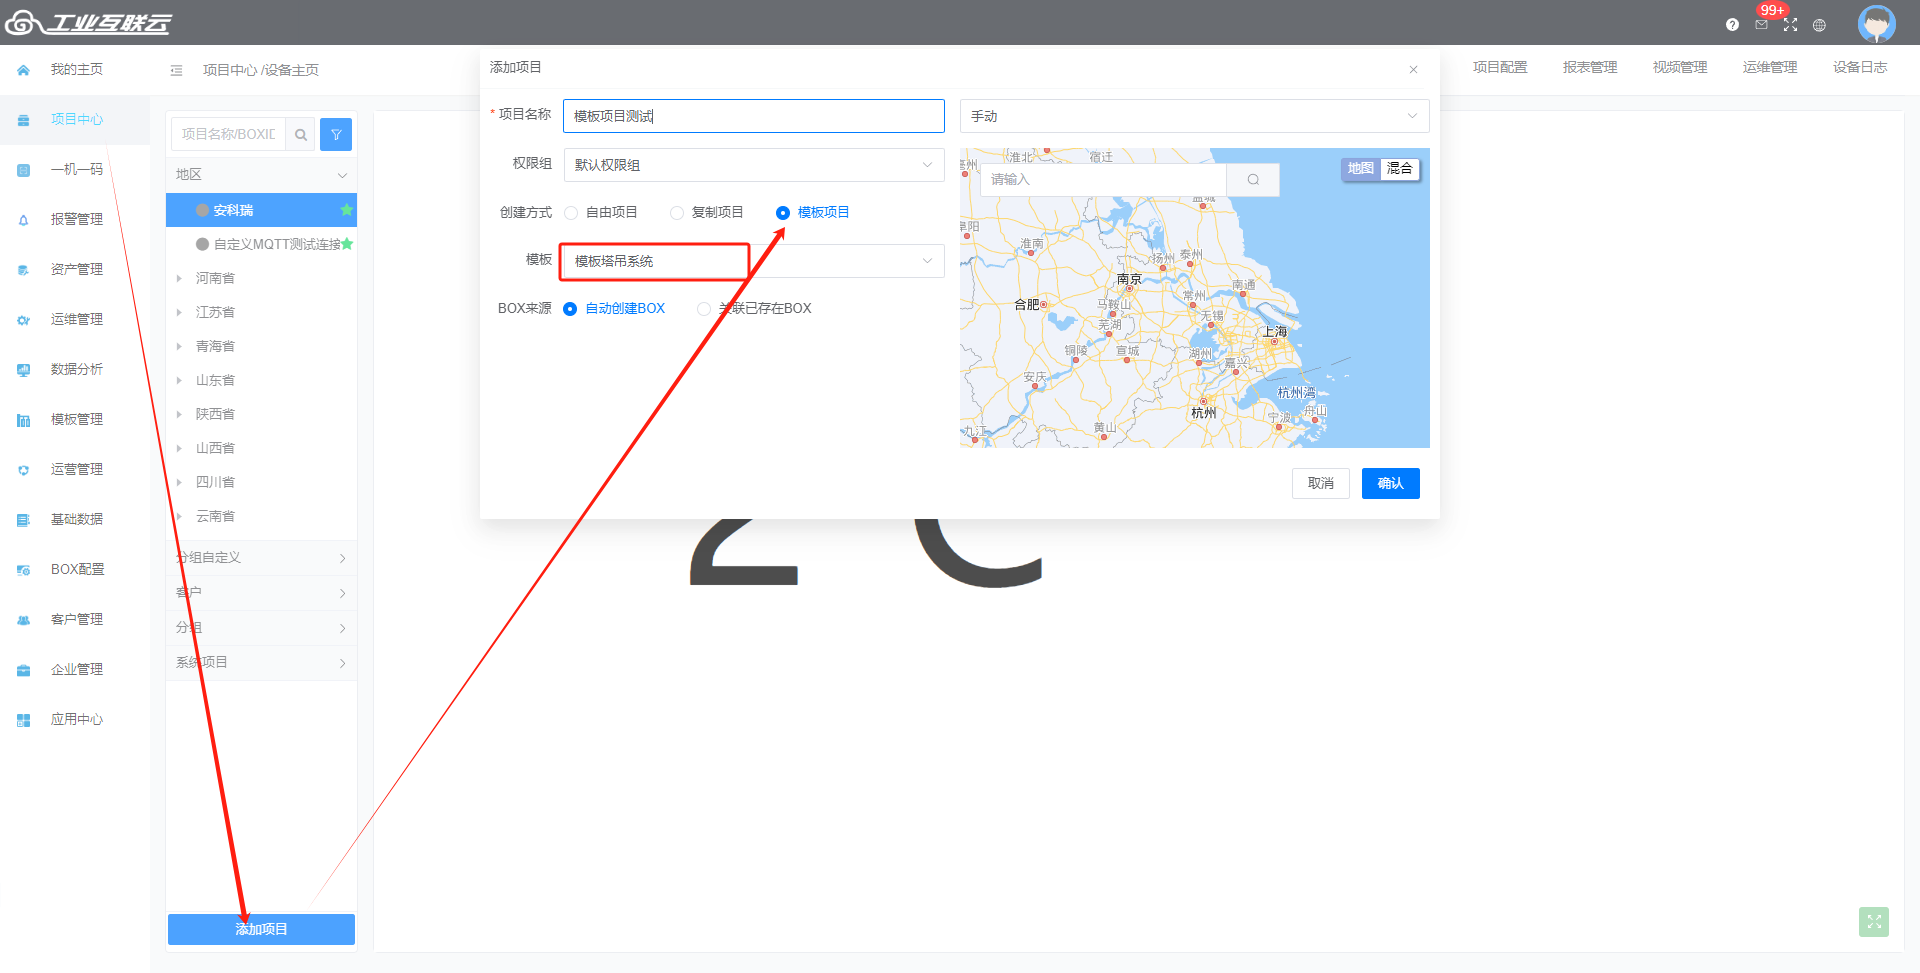The width and height of the screenshot is (1920, 973).
Task: Click the star beside 自定义MQTT测试连接
Action: (347, 244)
